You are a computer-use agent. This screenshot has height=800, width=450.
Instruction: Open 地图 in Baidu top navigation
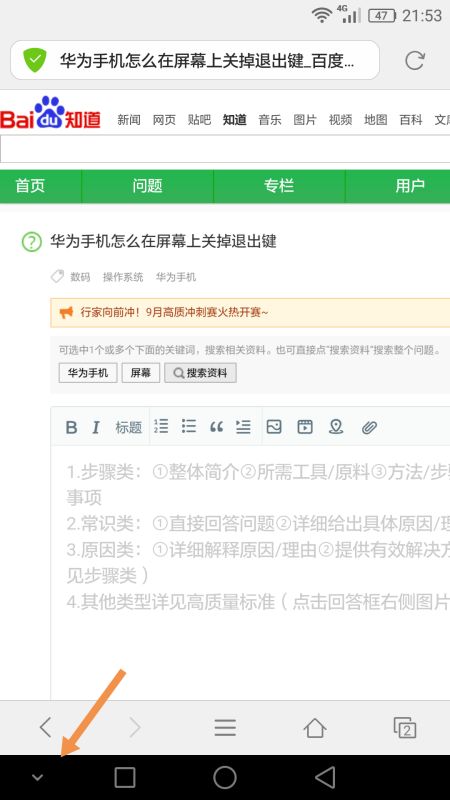click(376, 120)
